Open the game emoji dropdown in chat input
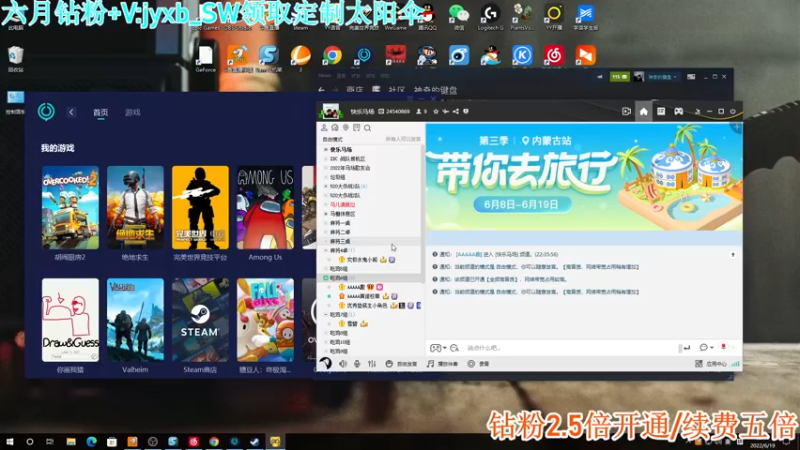800x450 pixels. click(438, 348)
